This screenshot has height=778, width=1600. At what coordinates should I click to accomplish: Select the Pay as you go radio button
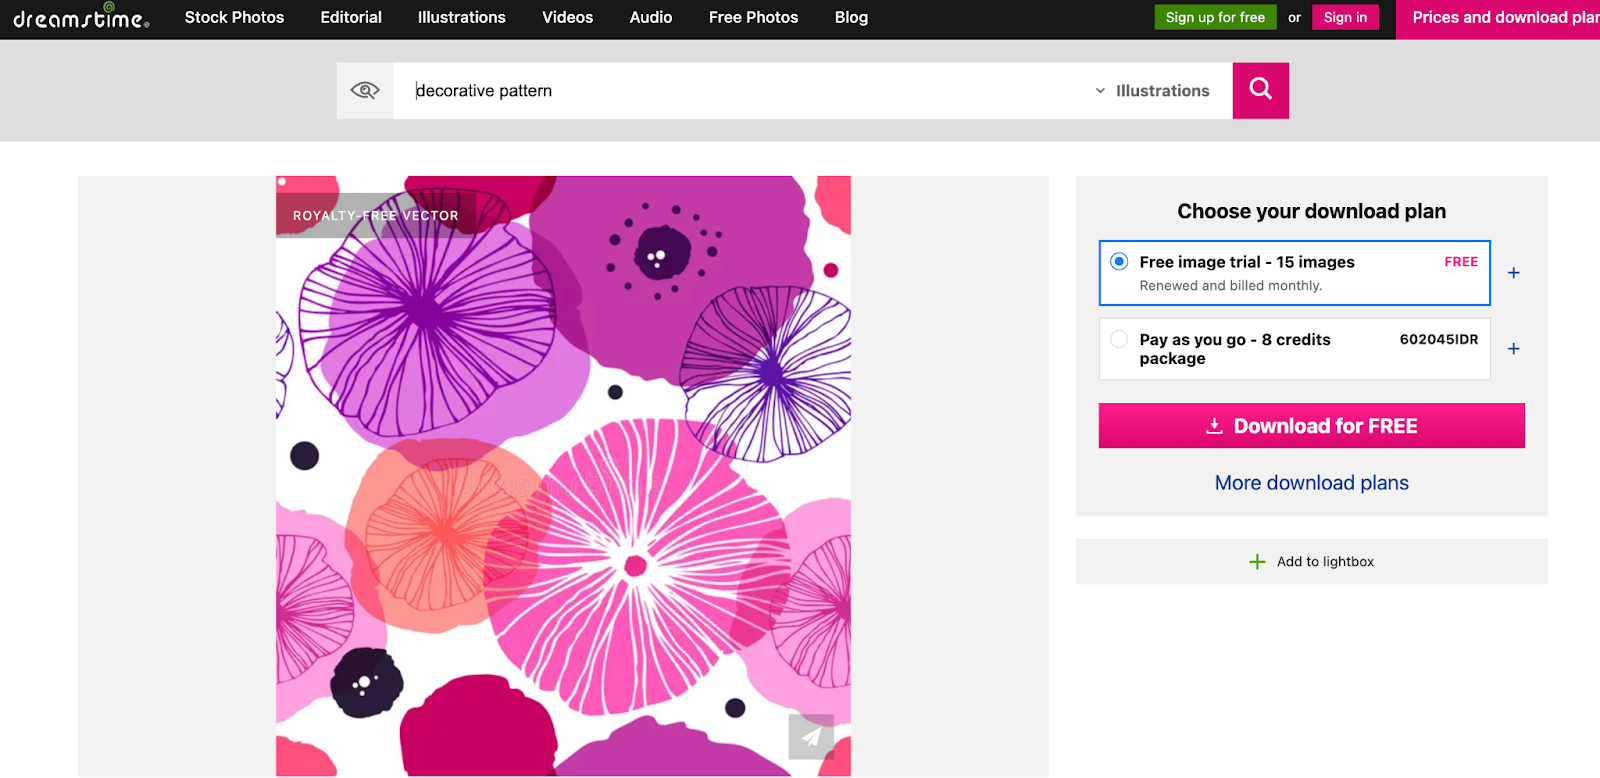click(x=1119, y=339)
